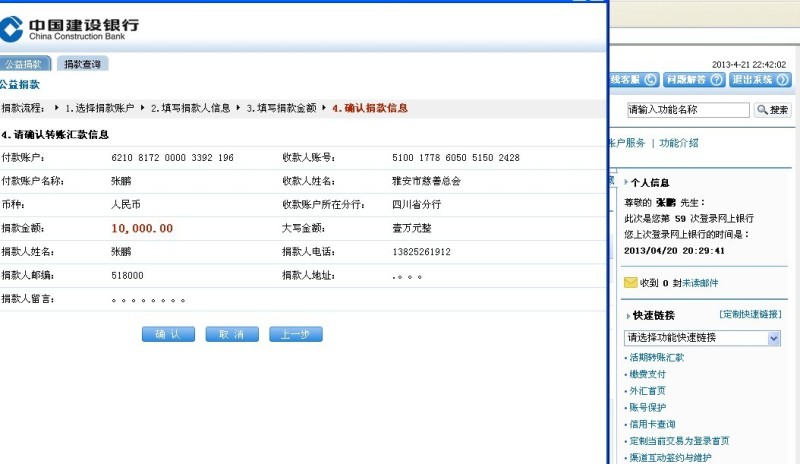This screenshot has height=464, width=800.
Task: Switch to the 捐款查询 tab
Action: click(x=82, y=64)
